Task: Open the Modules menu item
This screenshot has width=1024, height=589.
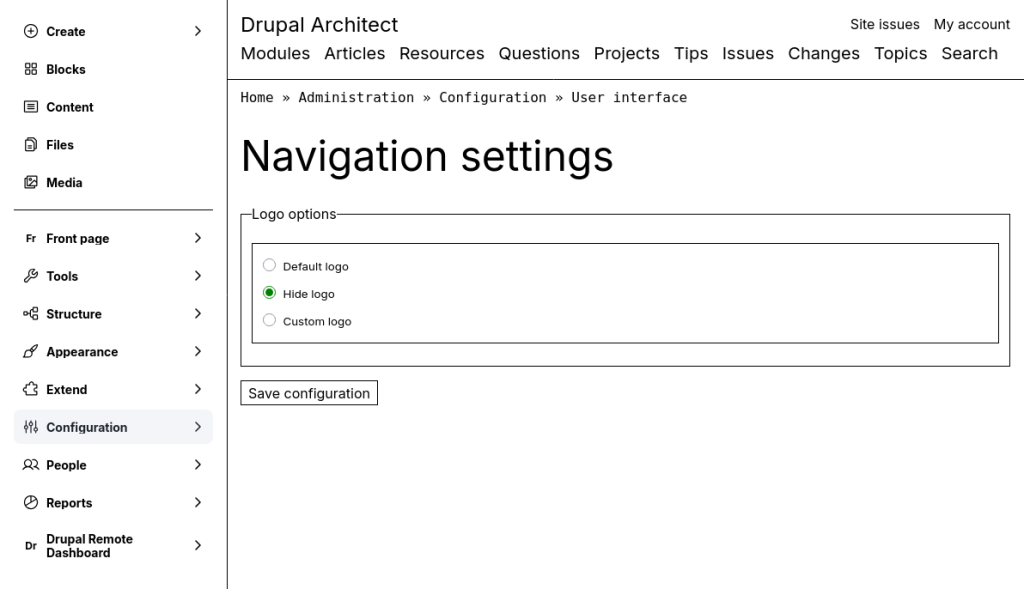Action: [x=275, y=54]
